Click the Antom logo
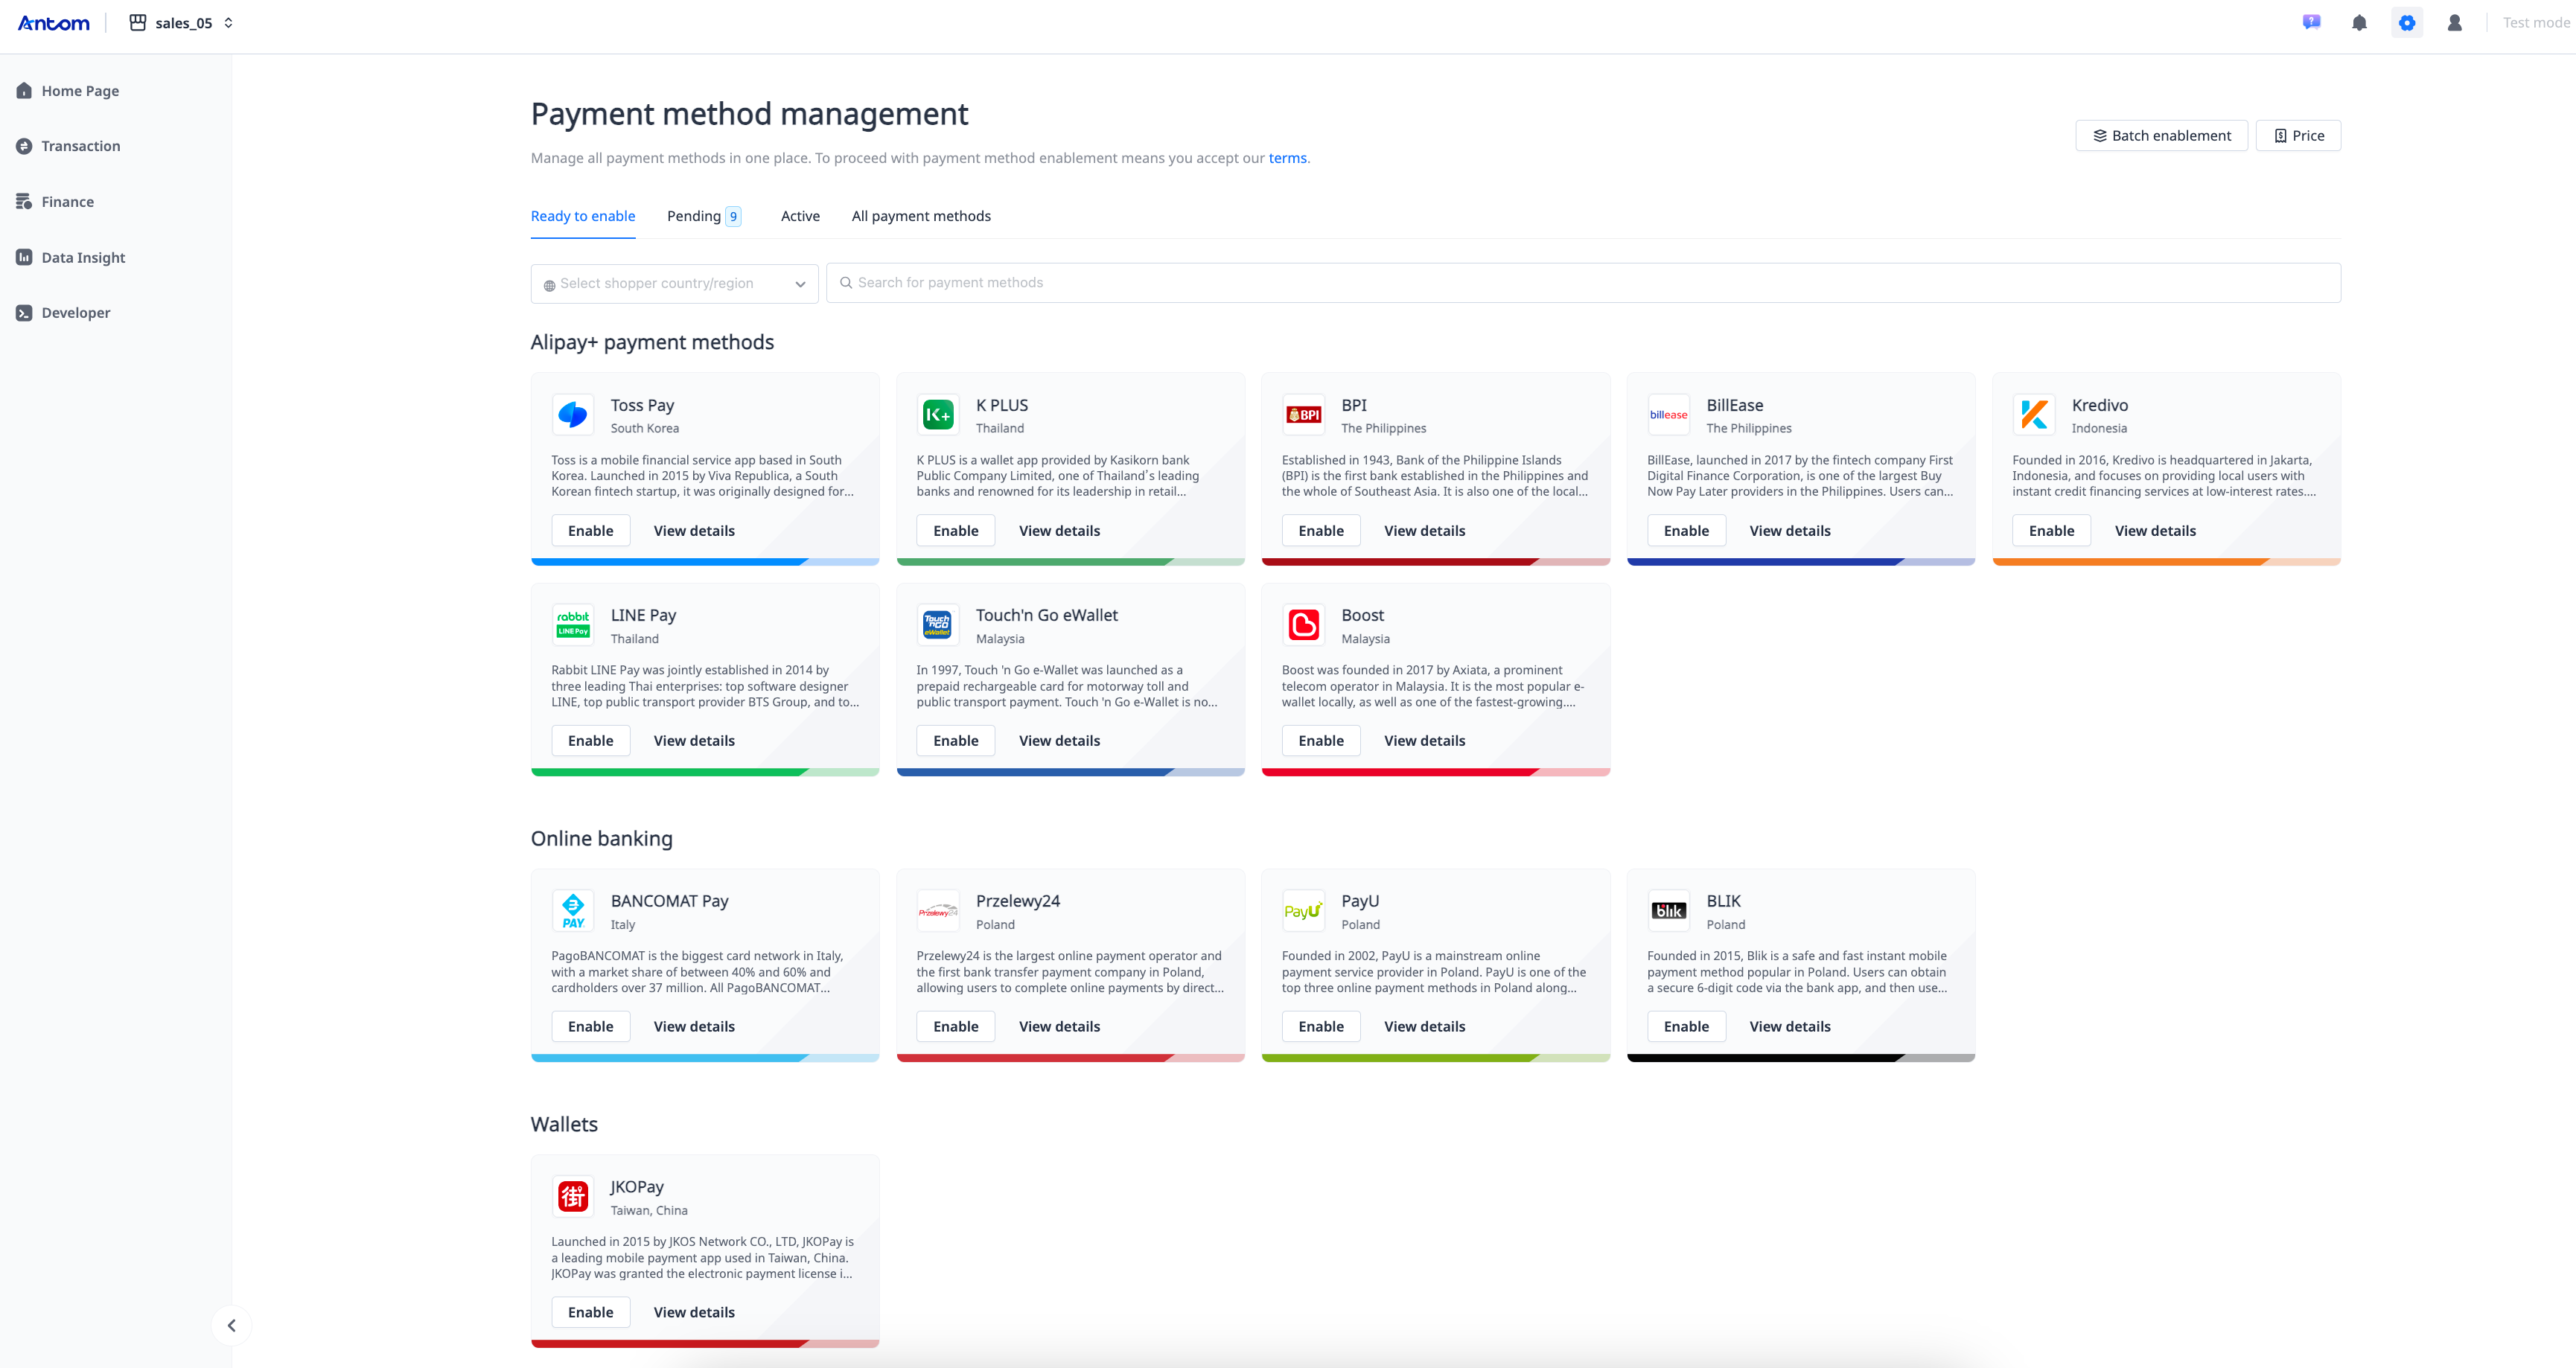 click(54, 23)
